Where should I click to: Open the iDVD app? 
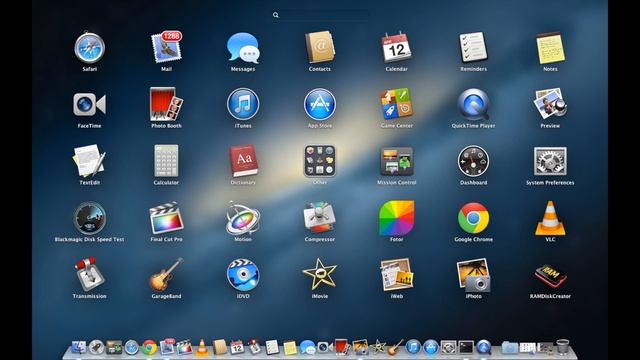pyautogui.click(x=243, y=275)
